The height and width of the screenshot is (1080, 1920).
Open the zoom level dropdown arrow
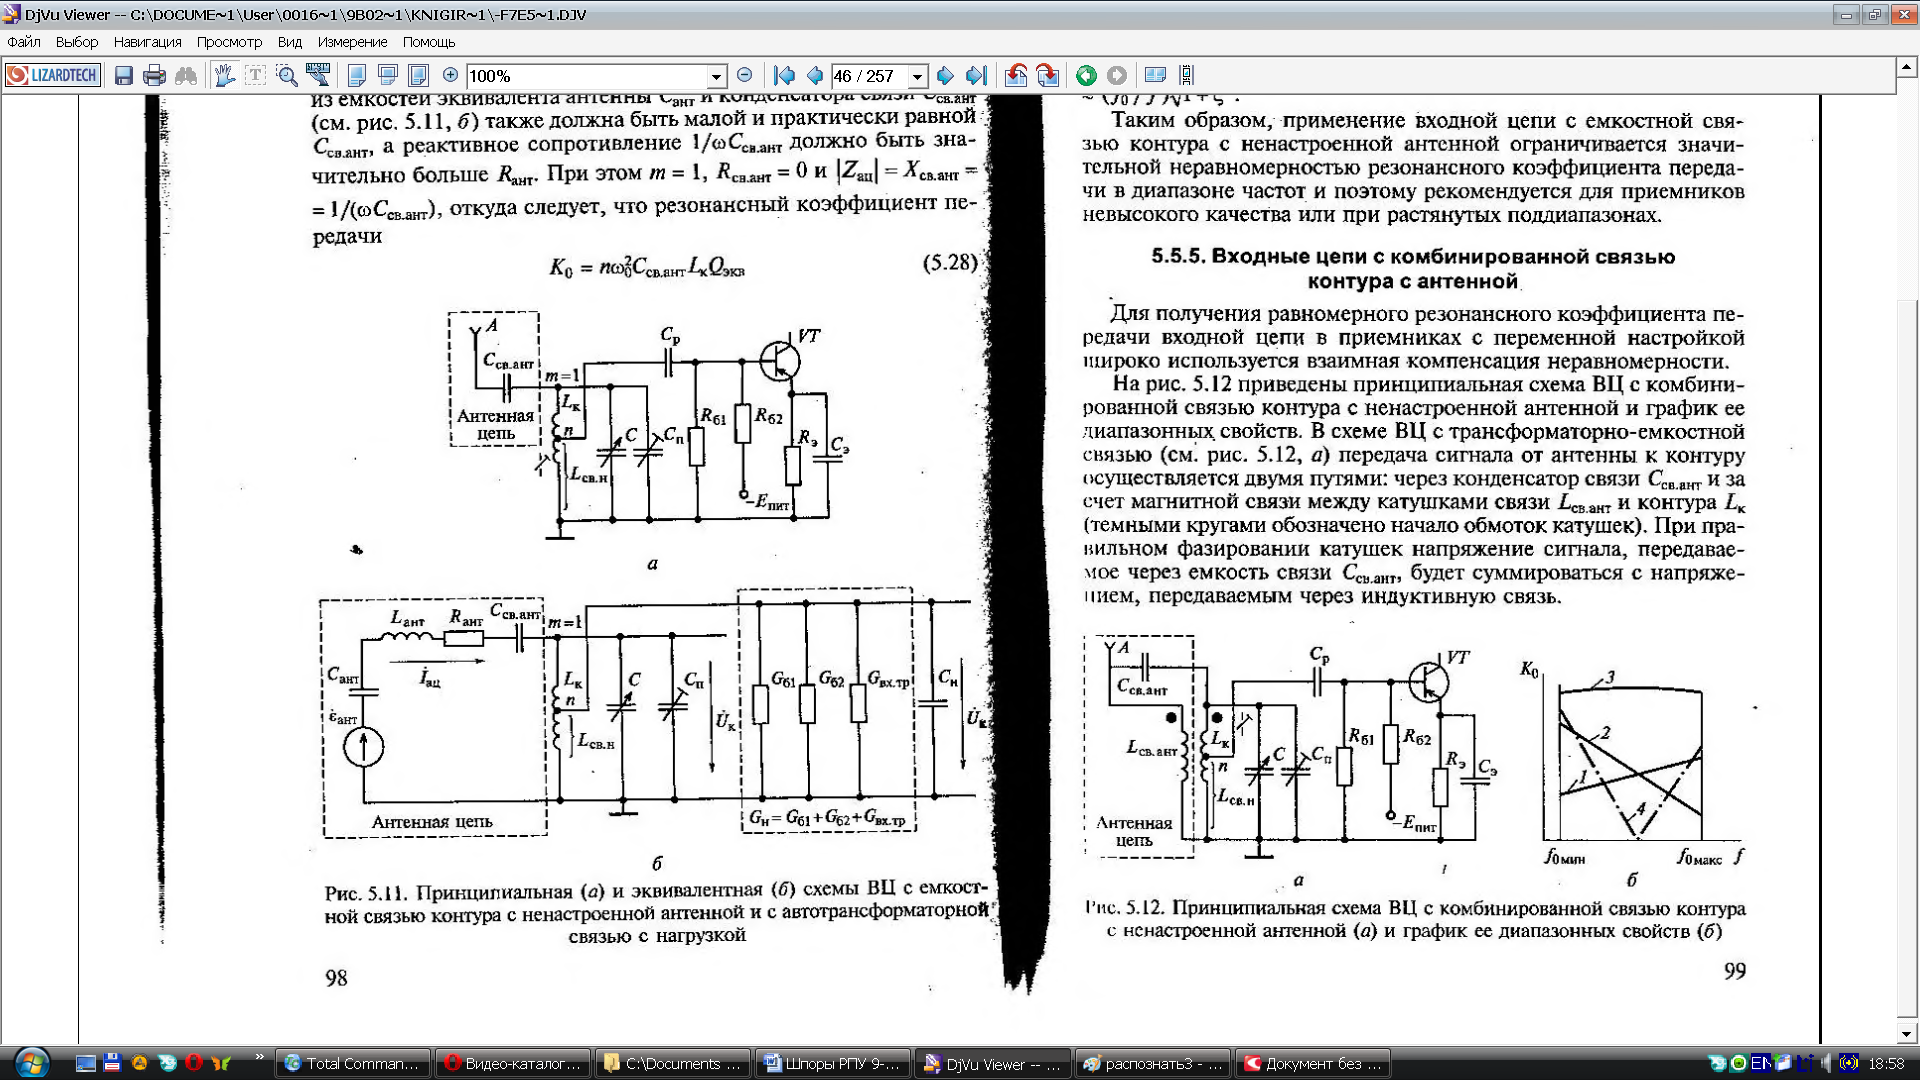click(x=716, y=77)
